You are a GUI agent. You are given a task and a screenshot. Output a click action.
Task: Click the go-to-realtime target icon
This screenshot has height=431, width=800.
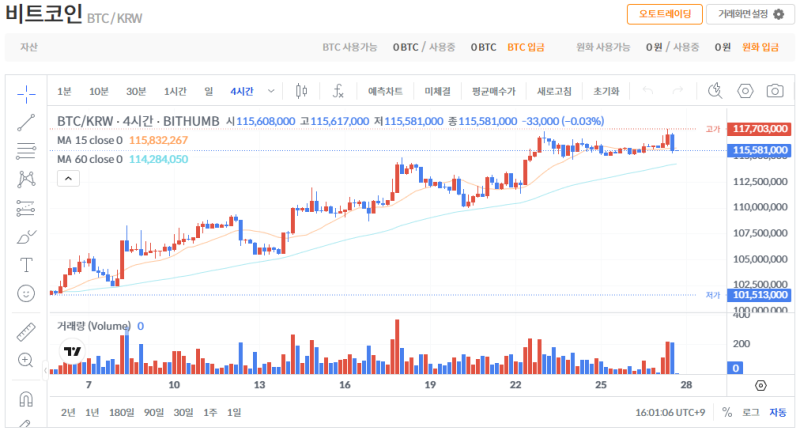(761, 386)
